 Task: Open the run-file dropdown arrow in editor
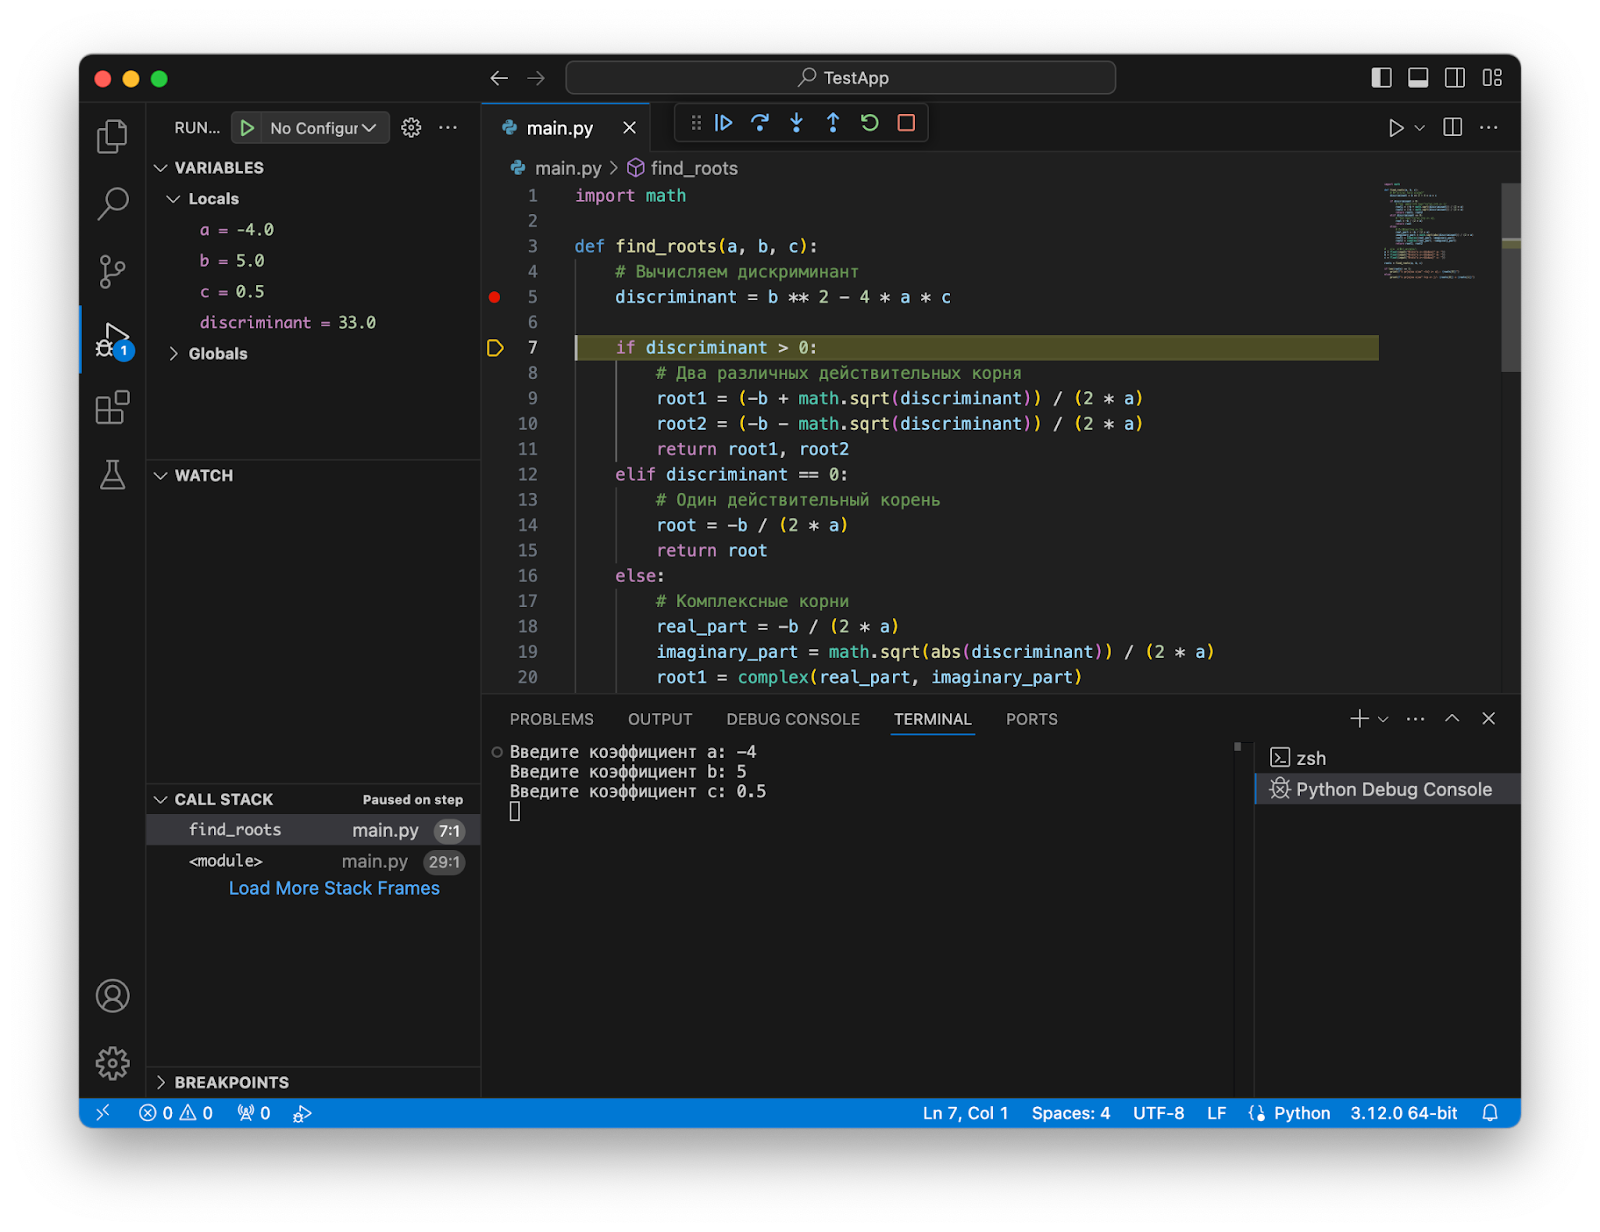(1419, 128)
